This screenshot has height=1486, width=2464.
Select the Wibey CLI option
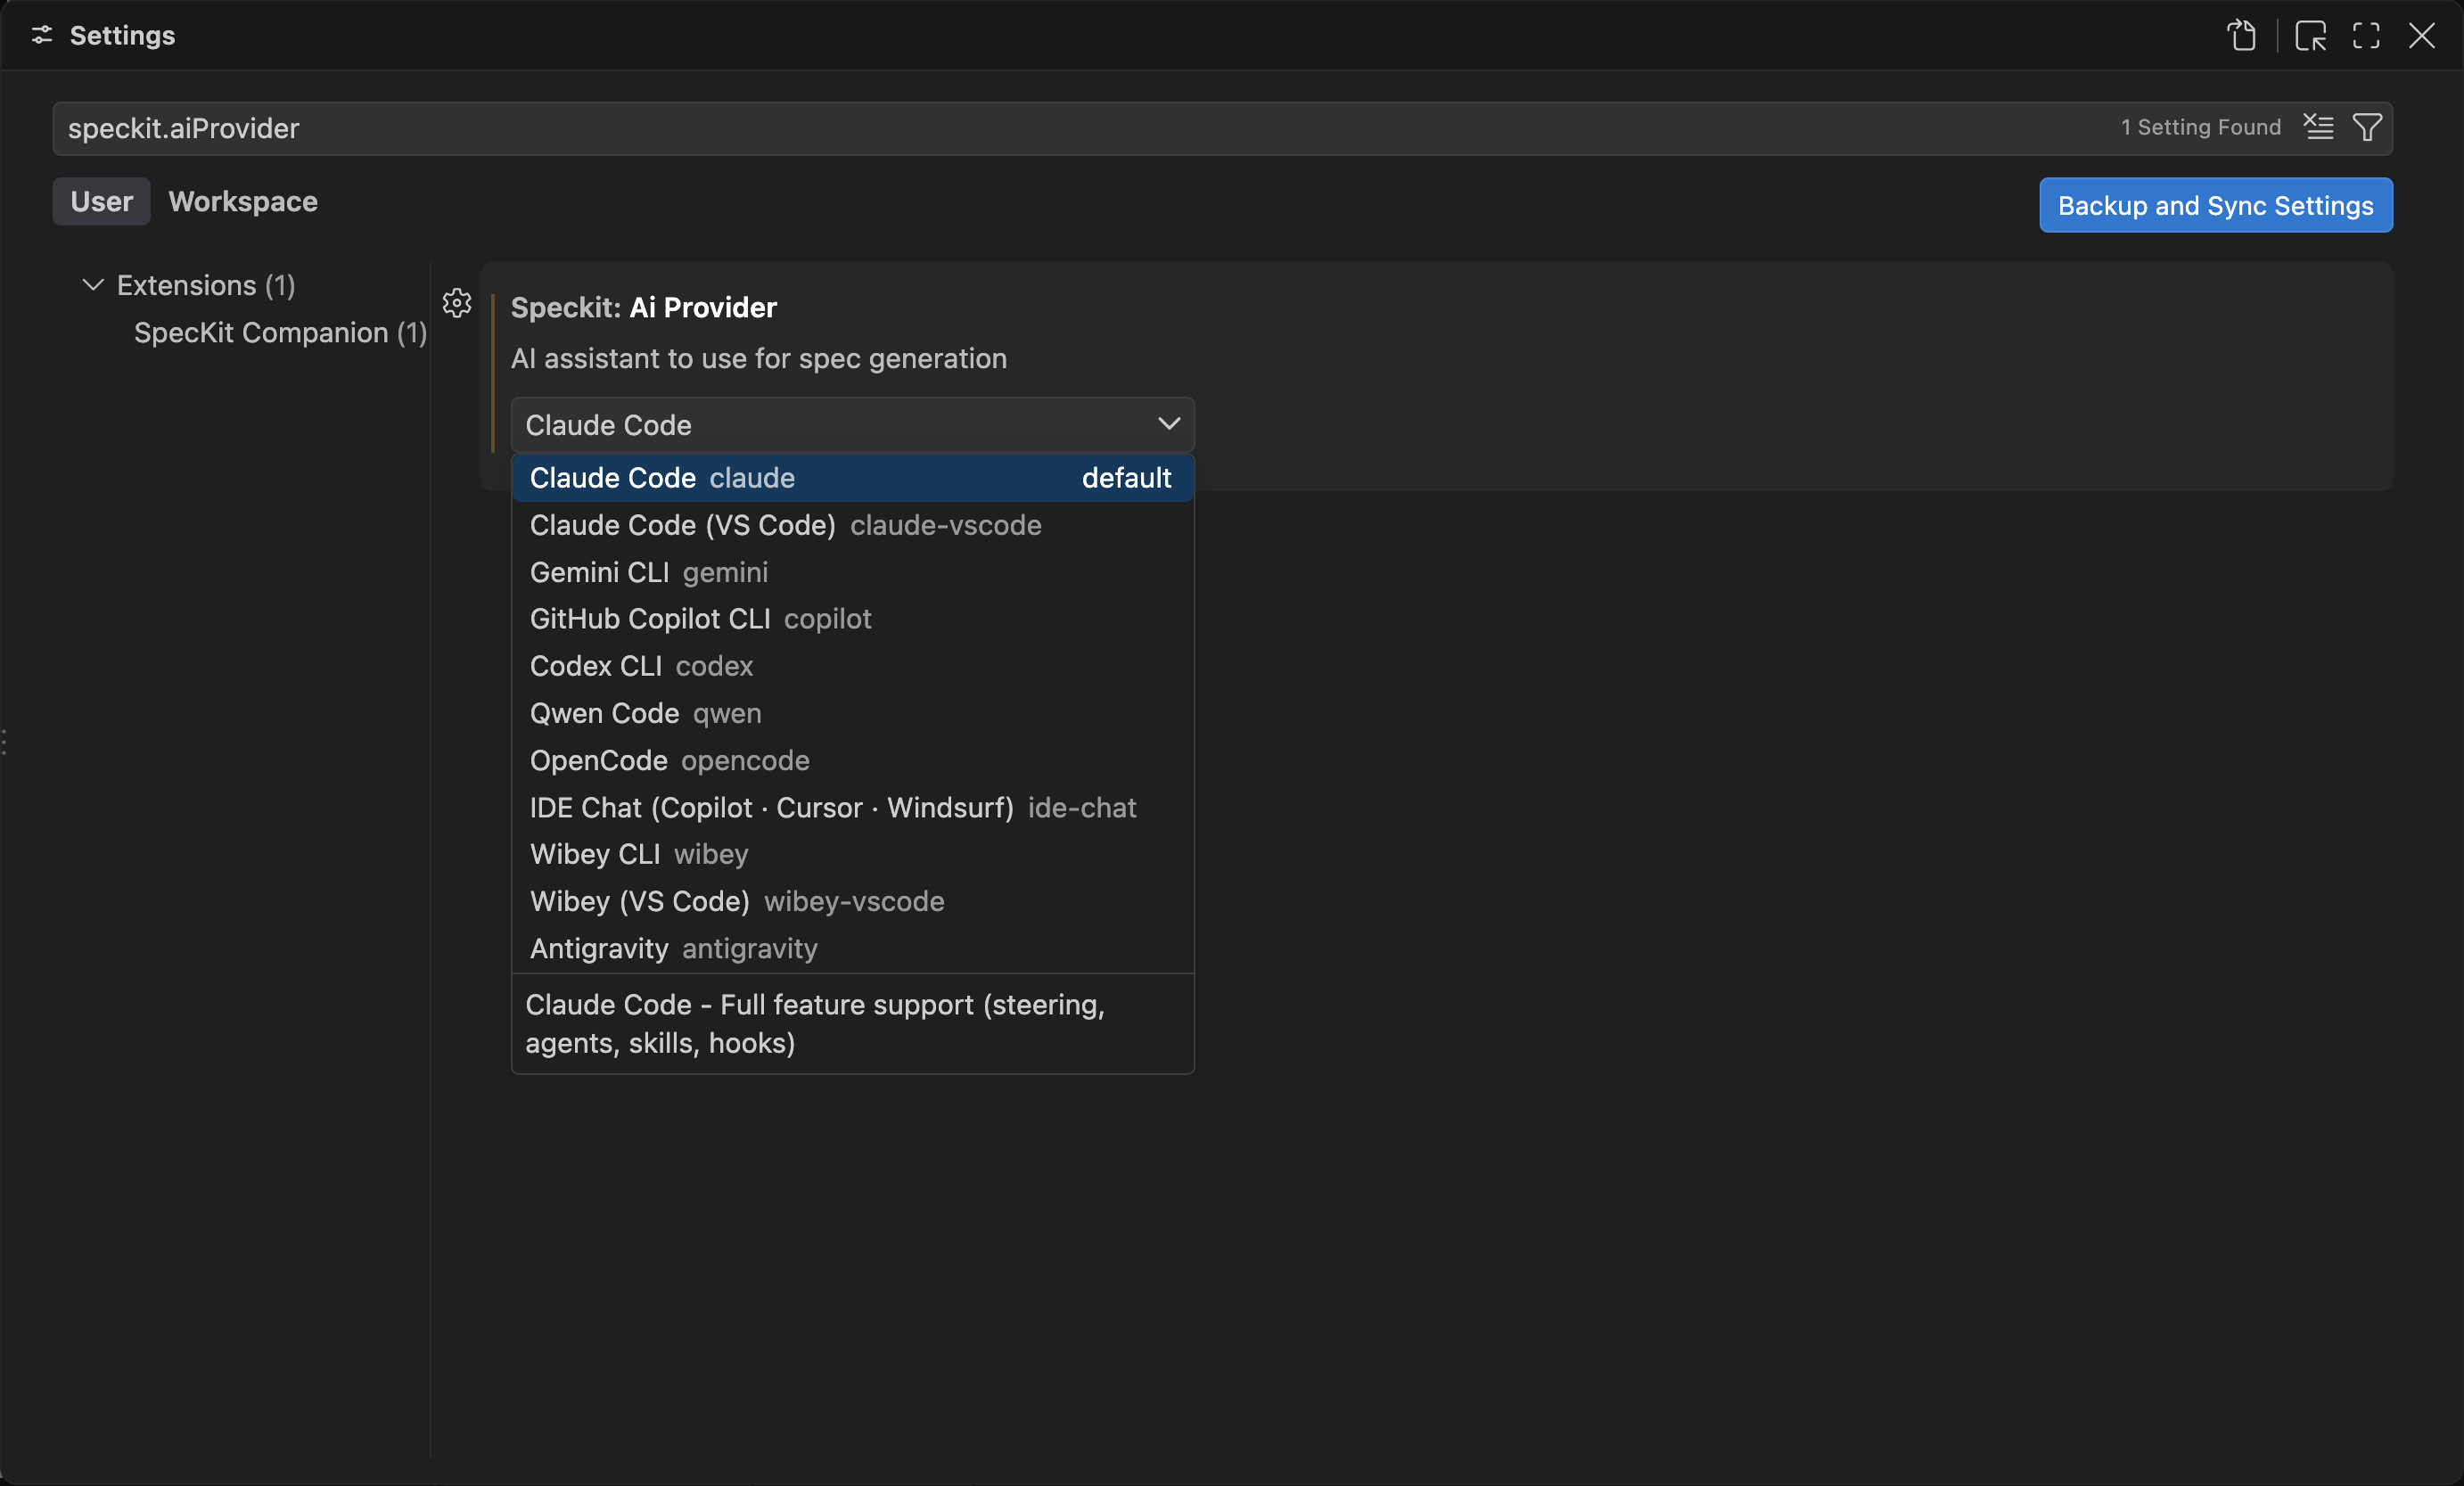(852, 854)
